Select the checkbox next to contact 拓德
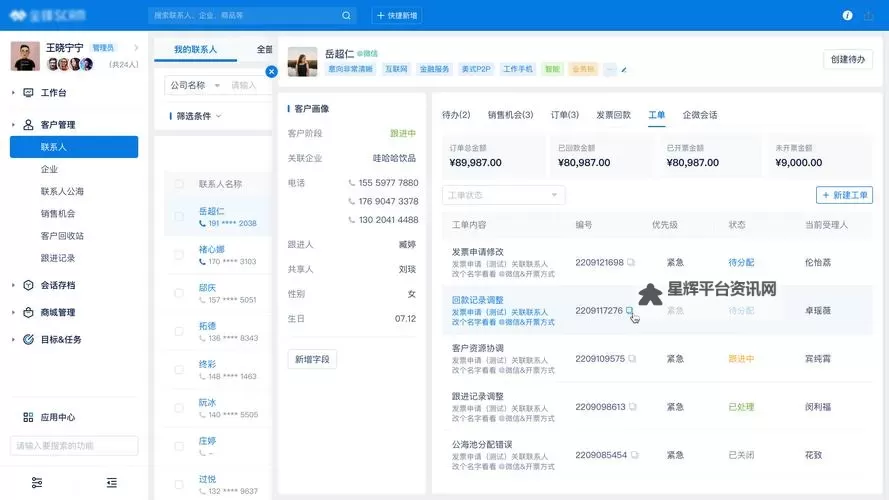The image size is (889, 500). coord(179,331)
